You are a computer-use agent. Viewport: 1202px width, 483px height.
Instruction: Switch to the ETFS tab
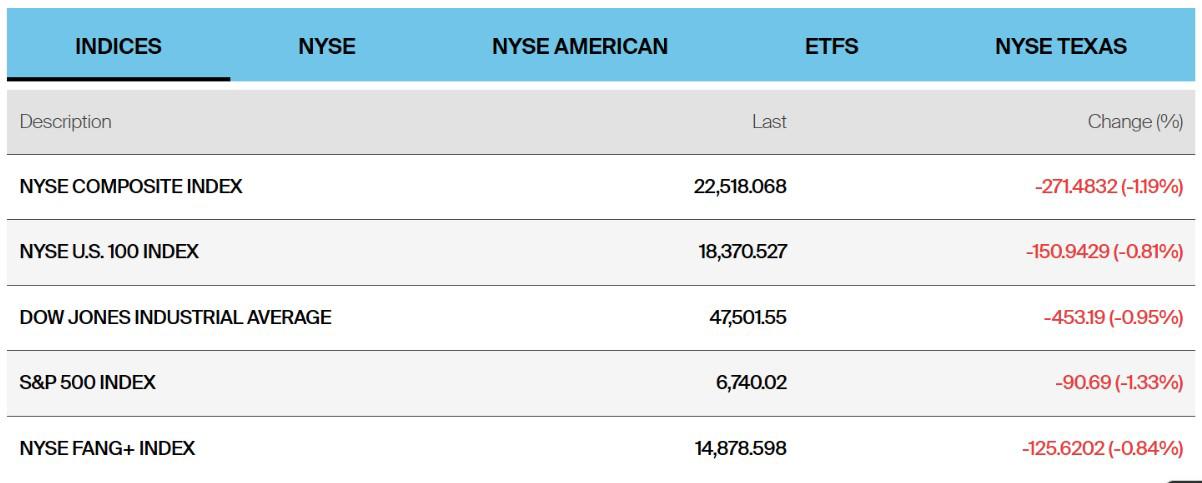coord(832,46)
